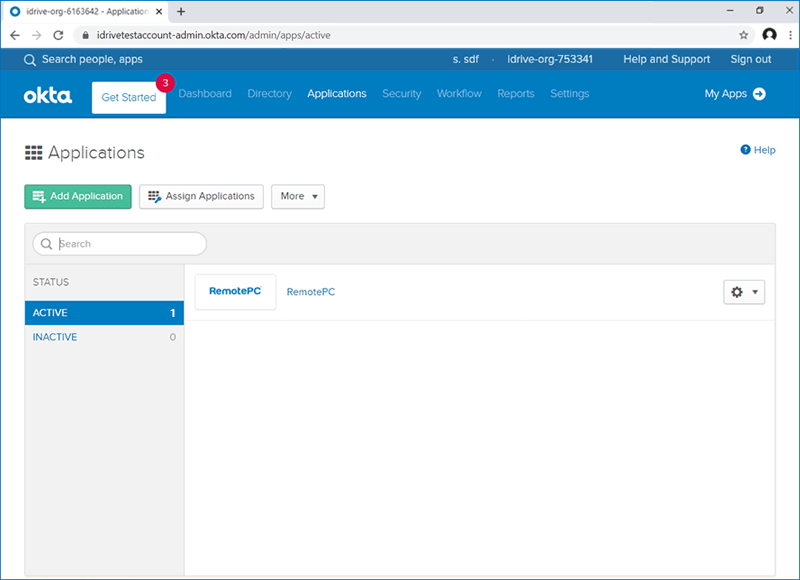
Task: Click the notification badge showing 3
Action: coord(165,83)
